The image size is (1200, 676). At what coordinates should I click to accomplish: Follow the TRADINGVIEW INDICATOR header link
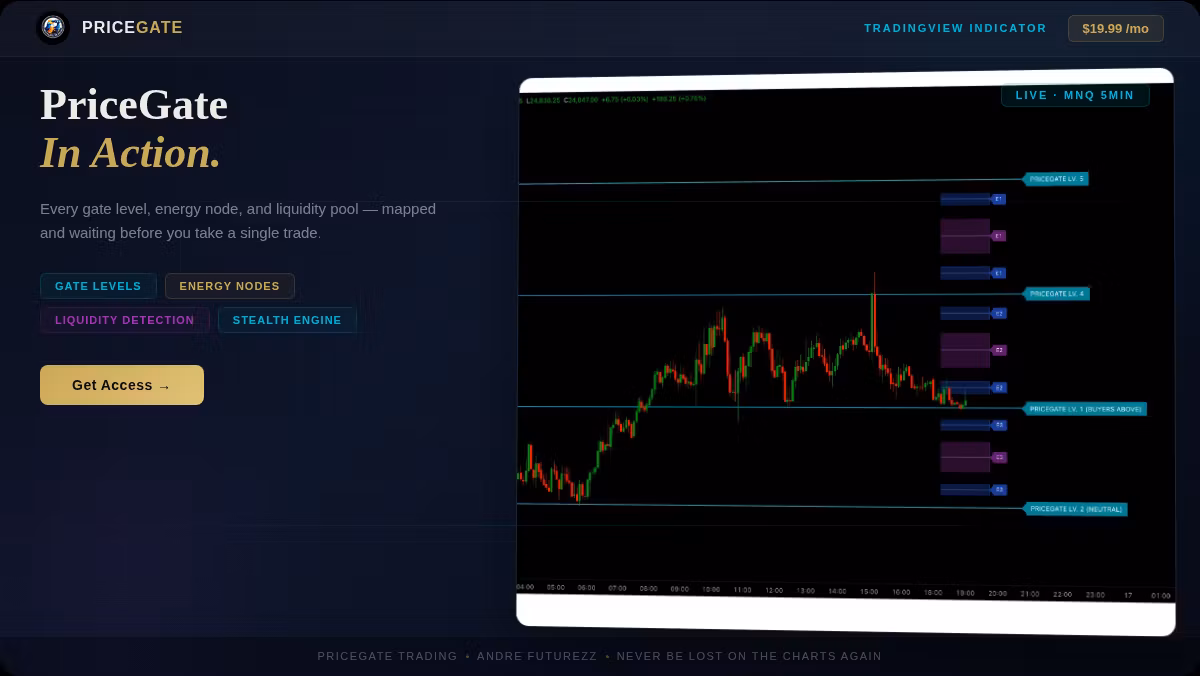point(955,28)
